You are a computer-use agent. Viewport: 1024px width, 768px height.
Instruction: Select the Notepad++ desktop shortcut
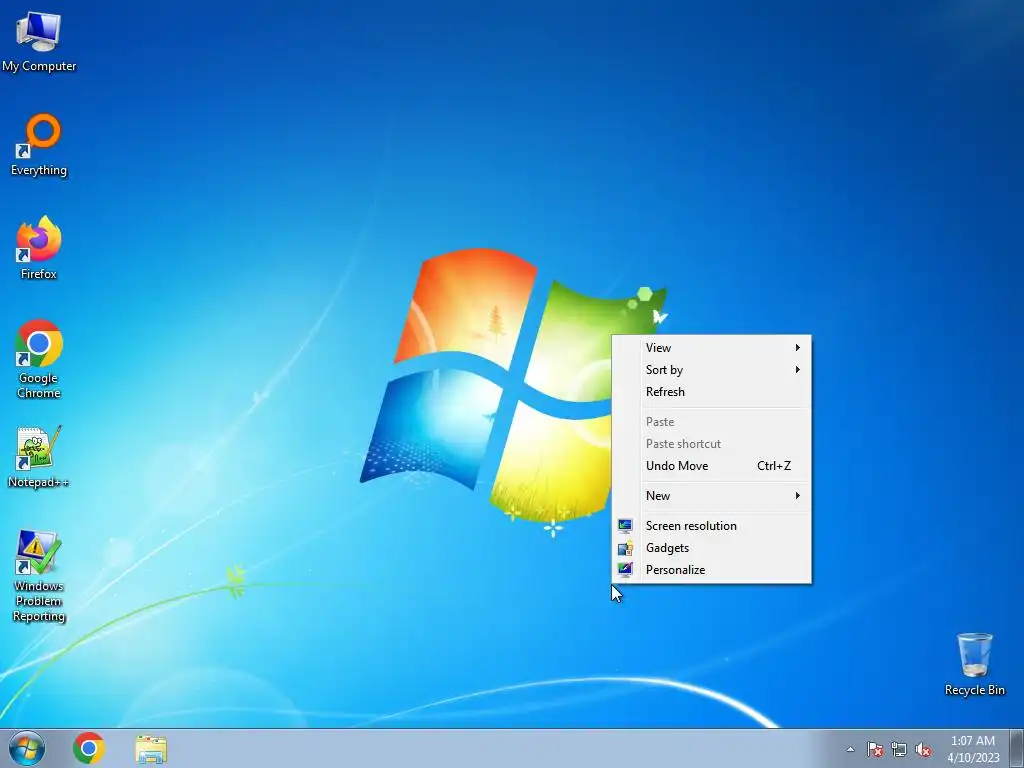coord(39,457)
